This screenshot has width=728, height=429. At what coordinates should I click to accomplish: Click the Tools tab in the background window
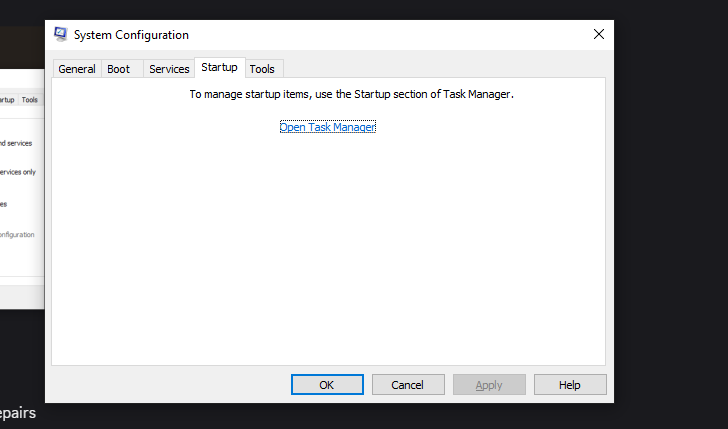tap(30, 100)
